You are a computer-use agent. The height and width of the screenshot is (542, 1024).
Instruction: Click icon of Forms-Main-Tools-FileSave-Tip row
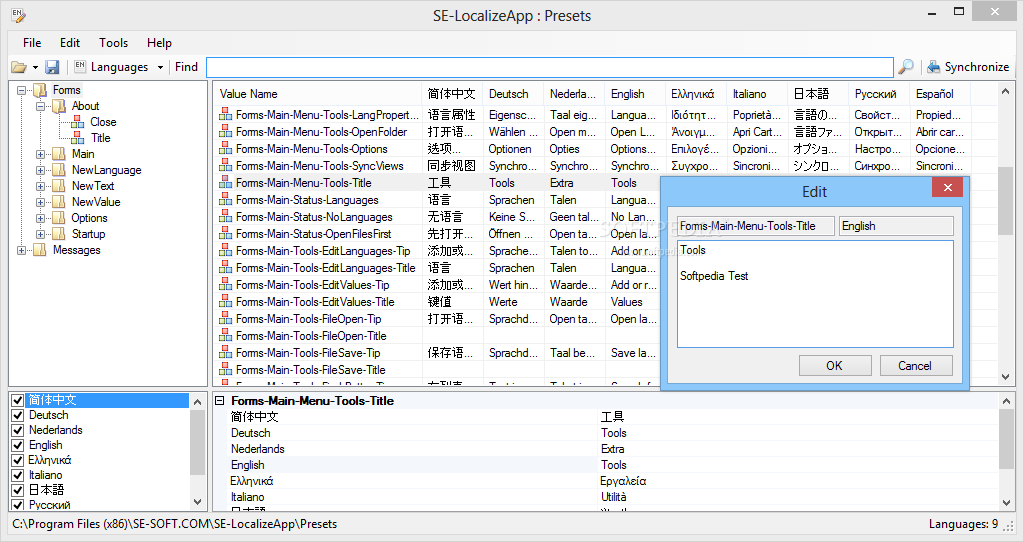225,352
